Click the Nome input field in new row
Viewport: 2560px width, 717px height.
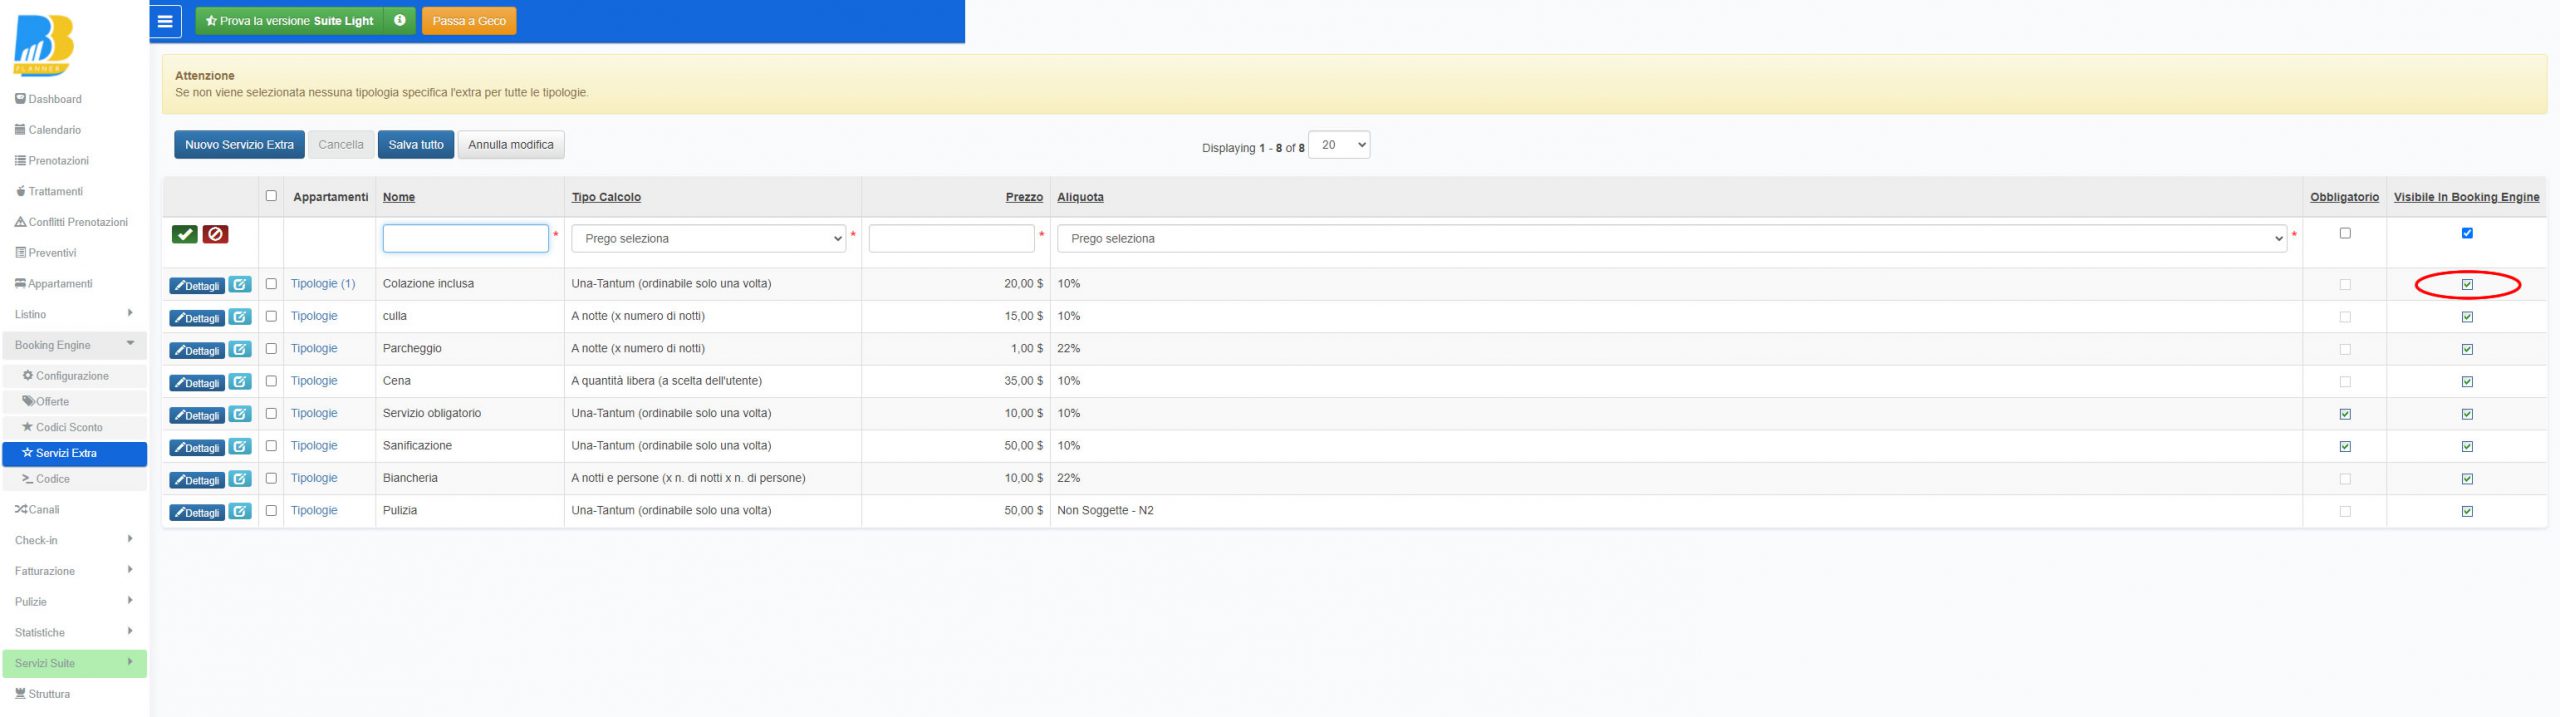coord(466,239)
